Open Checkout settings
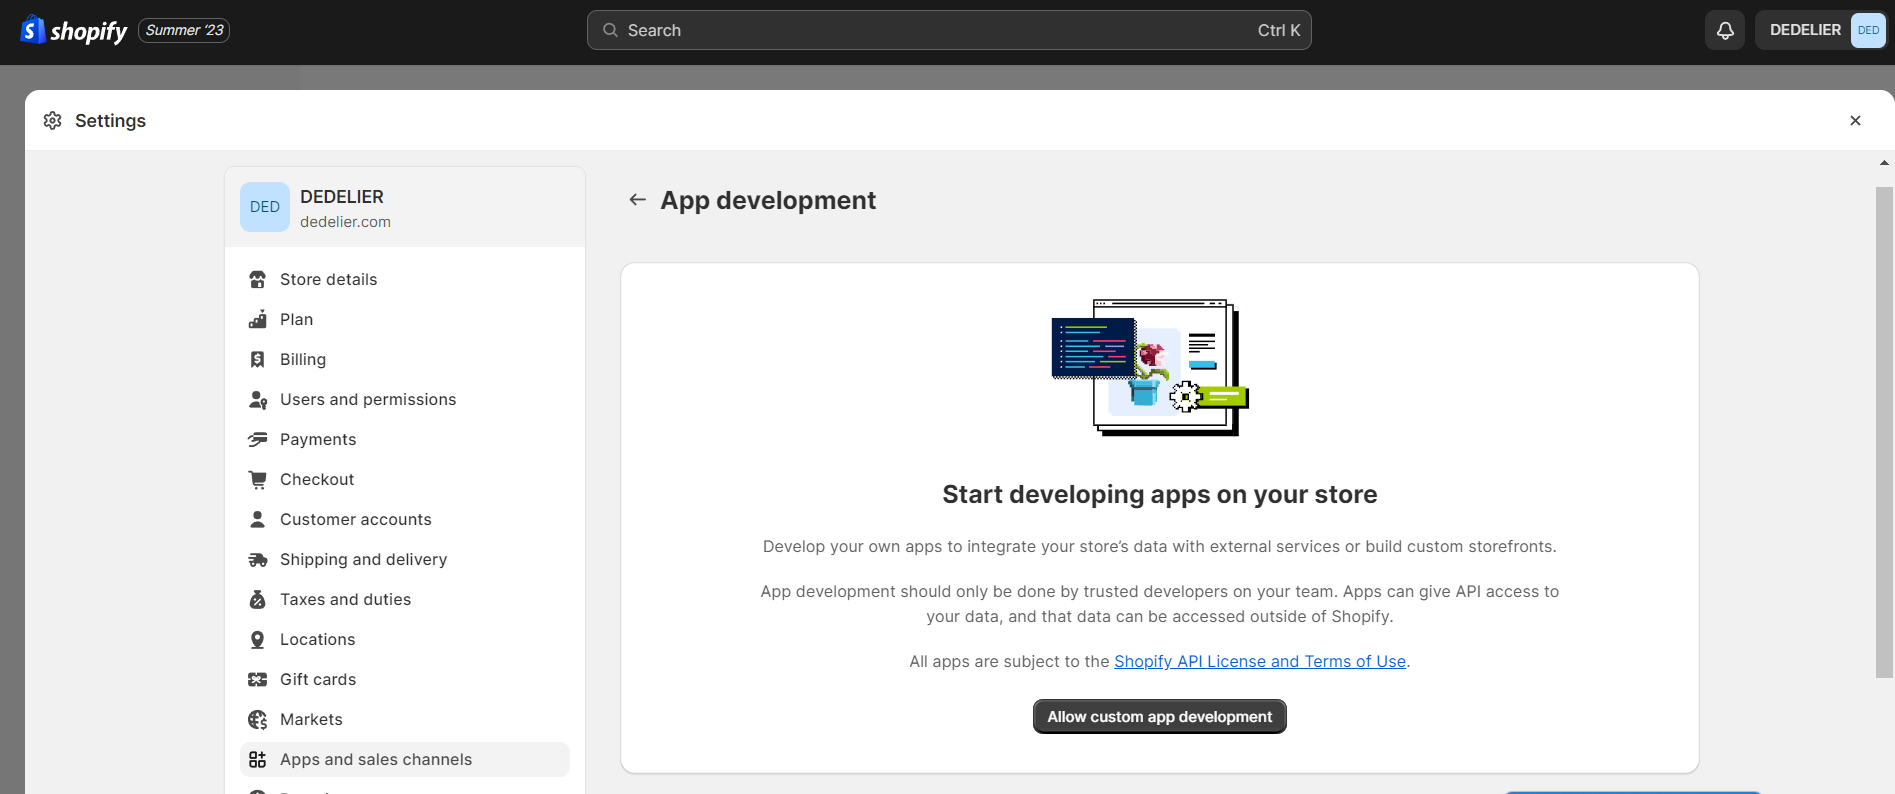Image resolution: width=1895 pixels, height=794 pixels. point(405,479)
